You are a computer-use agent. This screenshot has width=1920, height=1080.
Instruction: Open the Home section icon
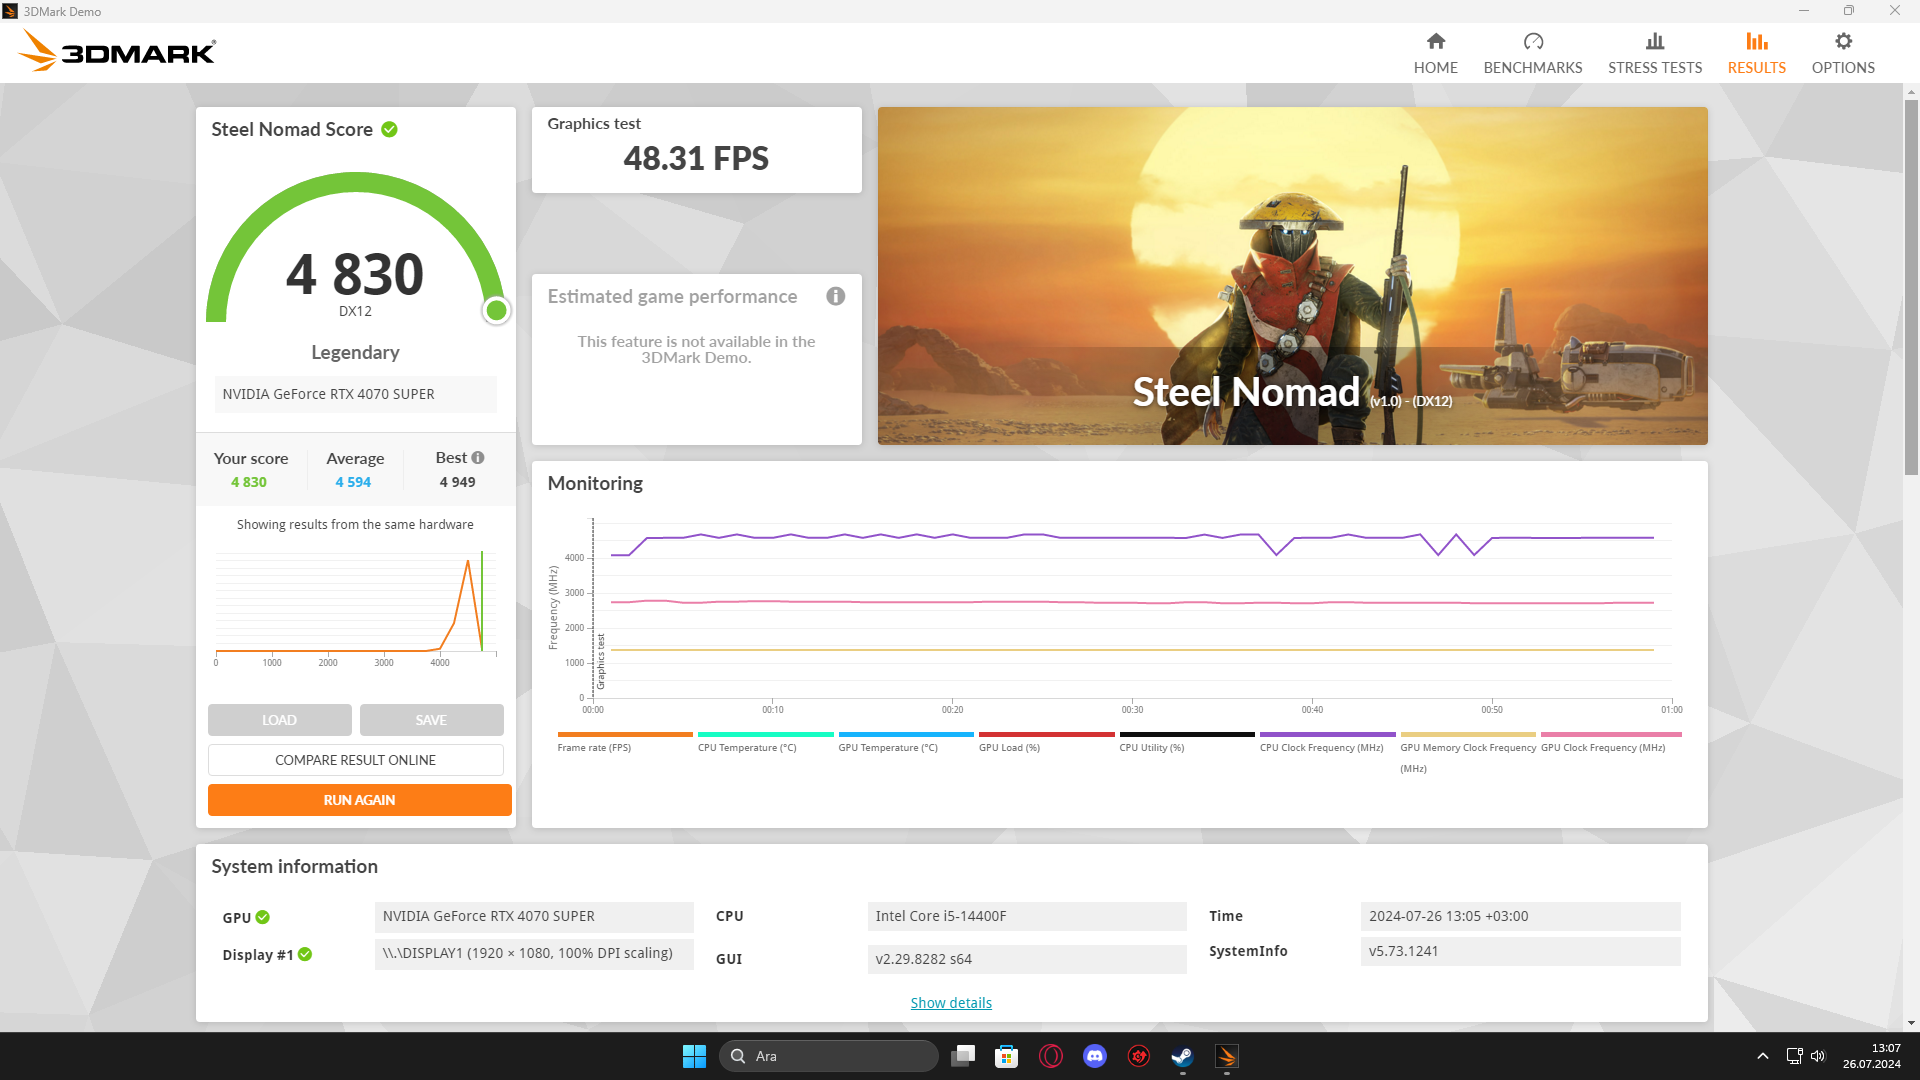tap(1435, 42)
